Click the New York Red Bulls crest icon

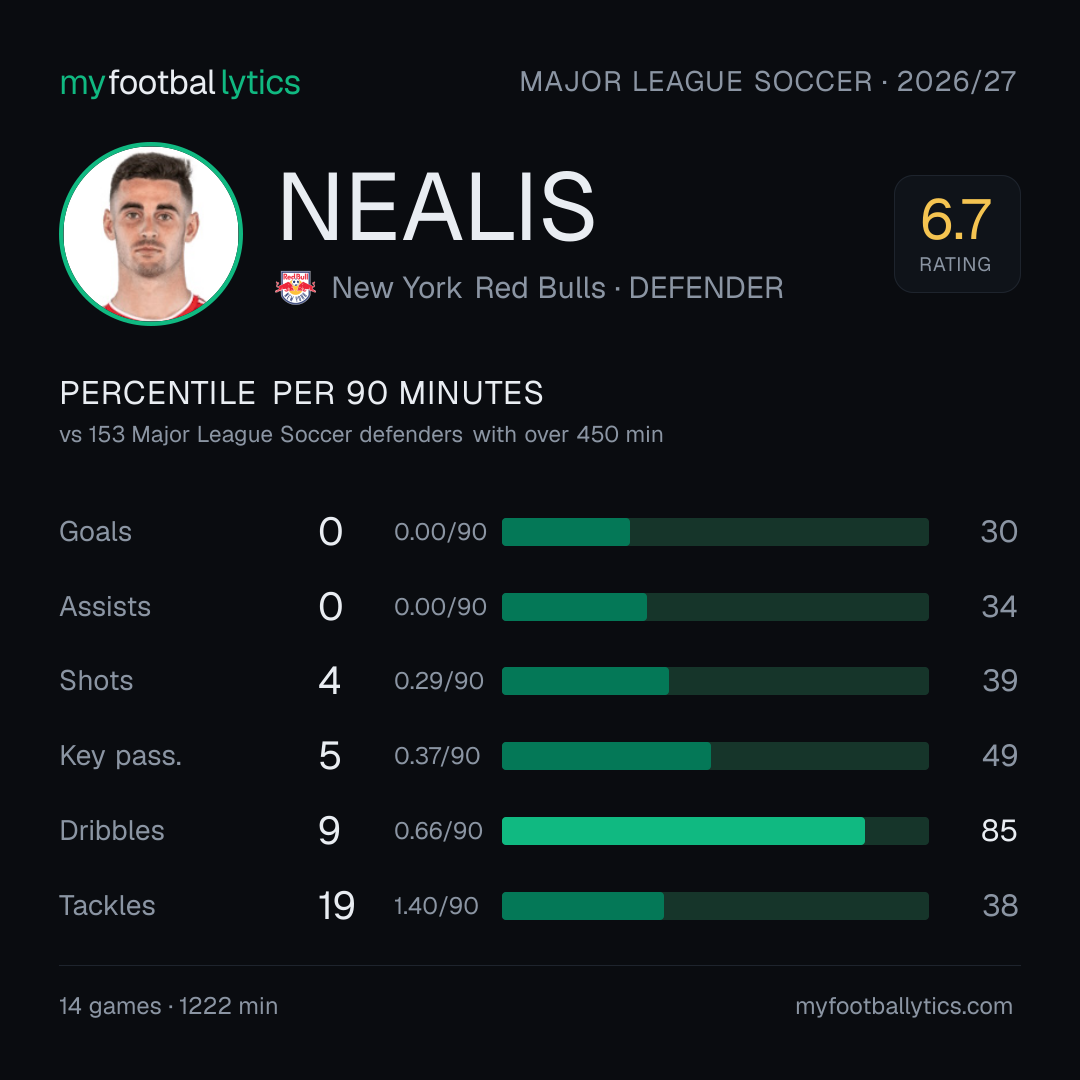pos(295,287)
